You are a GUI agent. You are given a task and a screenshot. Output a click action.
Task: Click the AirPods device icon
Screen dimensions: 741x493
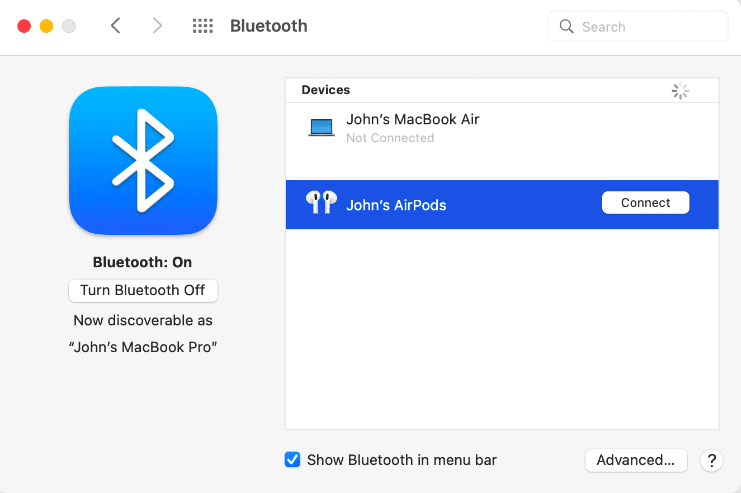321,202
